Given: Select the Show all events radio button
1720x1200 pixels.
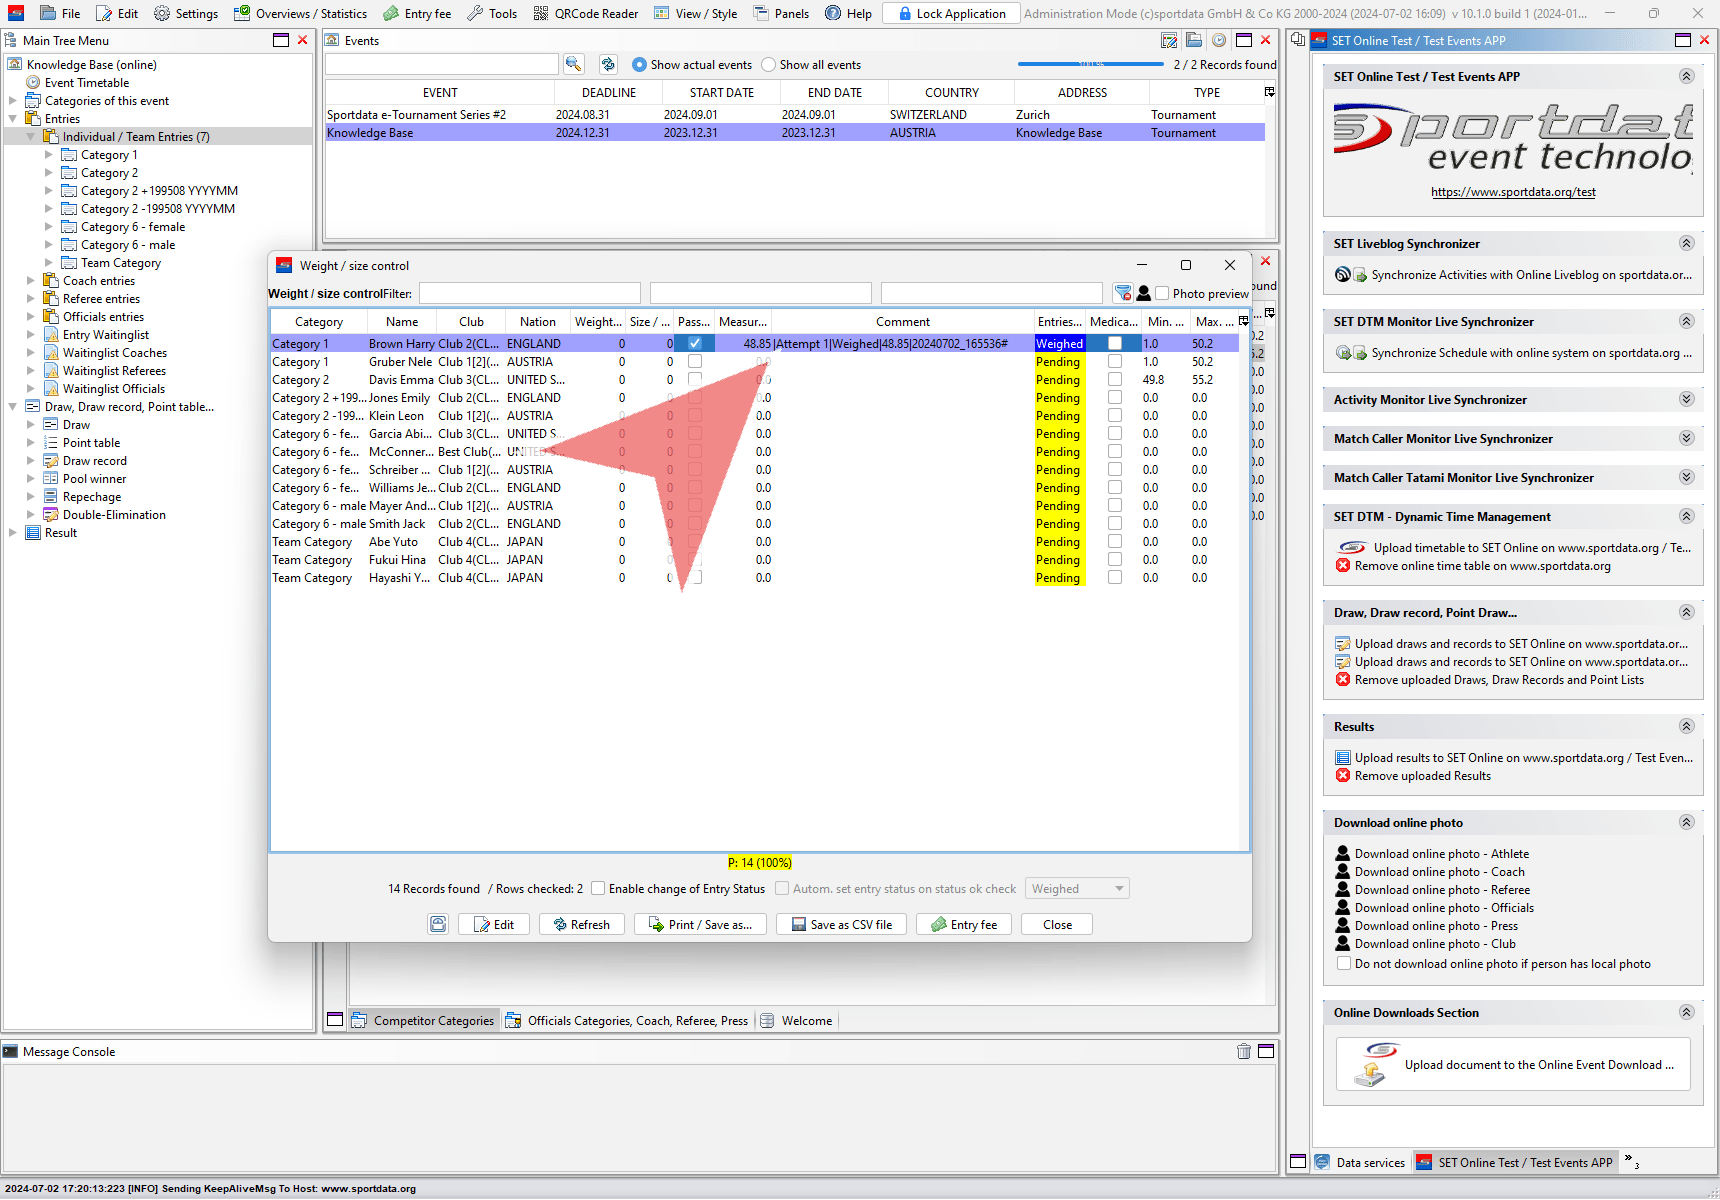Looking at the screenshot, I should (768, 65).
